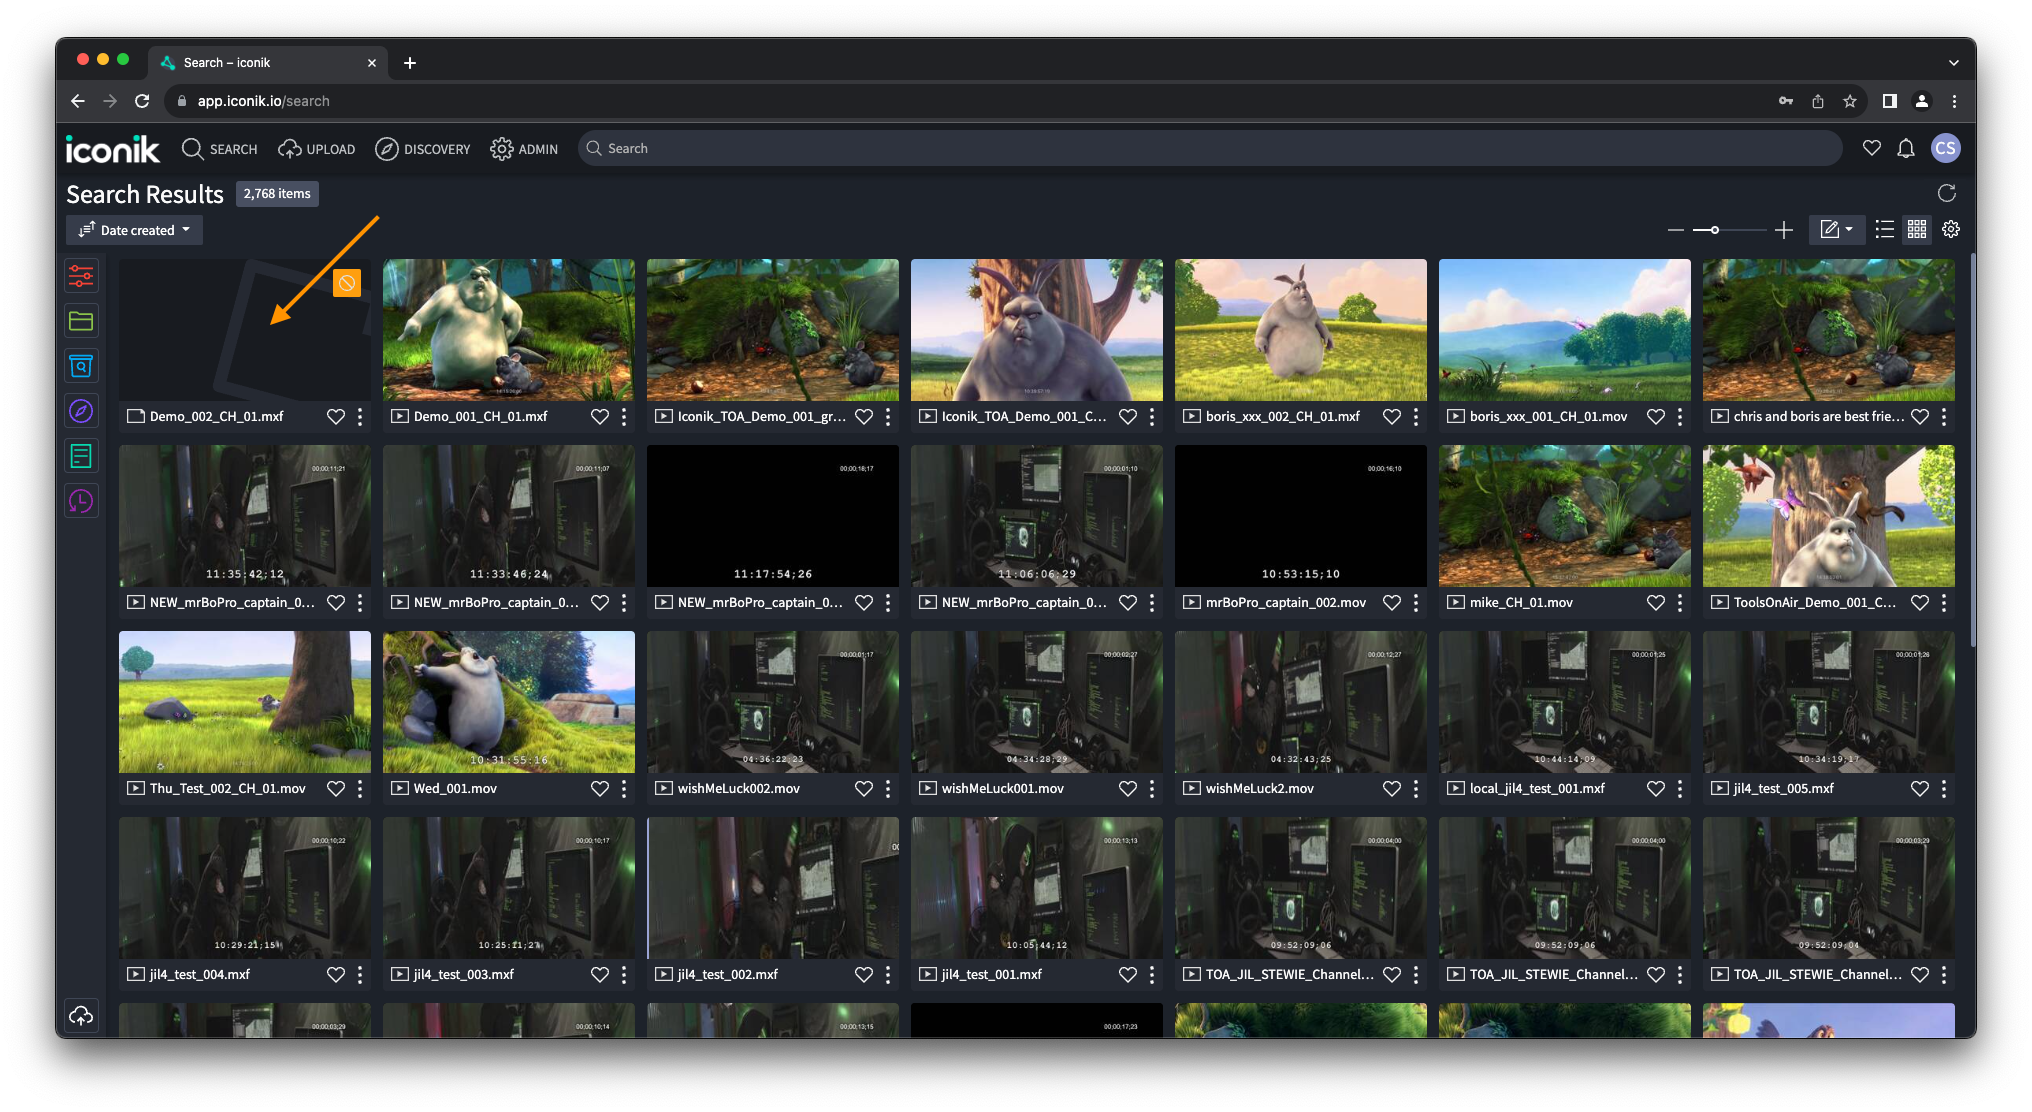Viewport: 2032px width, 1112px height.
Task: Bookmark this page with the star icon
Action: coord(1850,101)
